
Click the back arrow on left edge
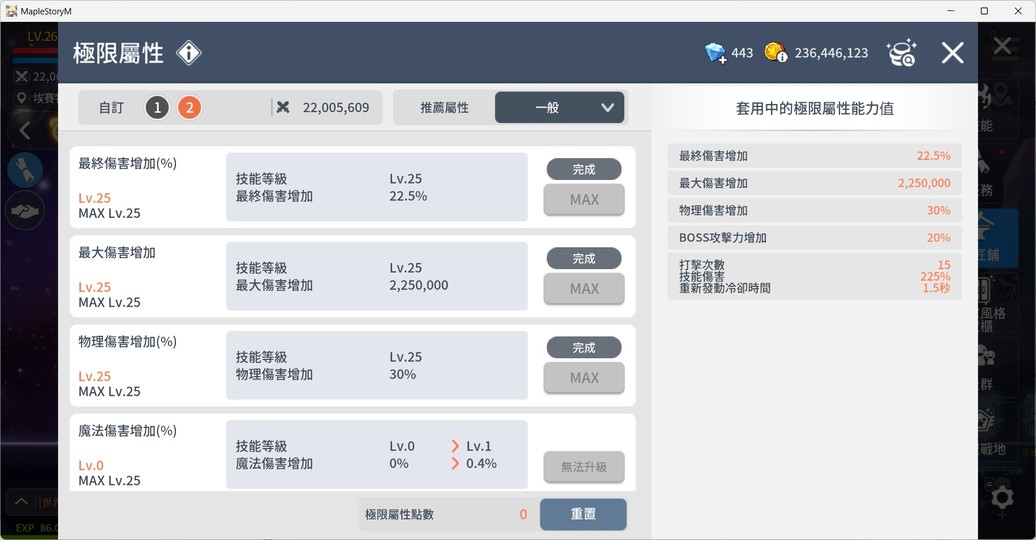pyautogui.click(x=25, y=130)
